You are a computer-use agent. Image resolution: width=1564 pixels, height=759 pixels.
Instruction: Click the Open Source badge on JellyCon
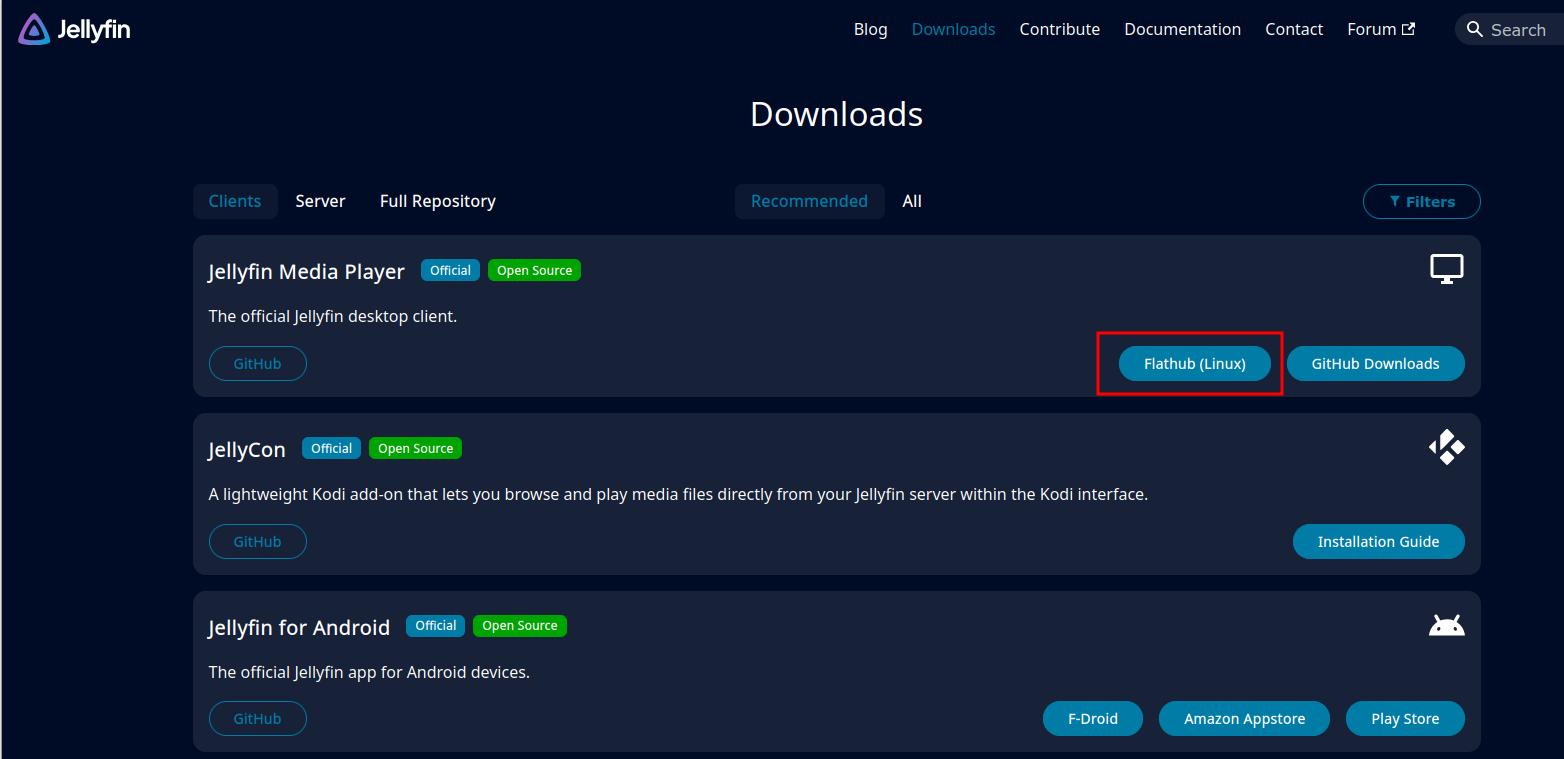point(415,448)
